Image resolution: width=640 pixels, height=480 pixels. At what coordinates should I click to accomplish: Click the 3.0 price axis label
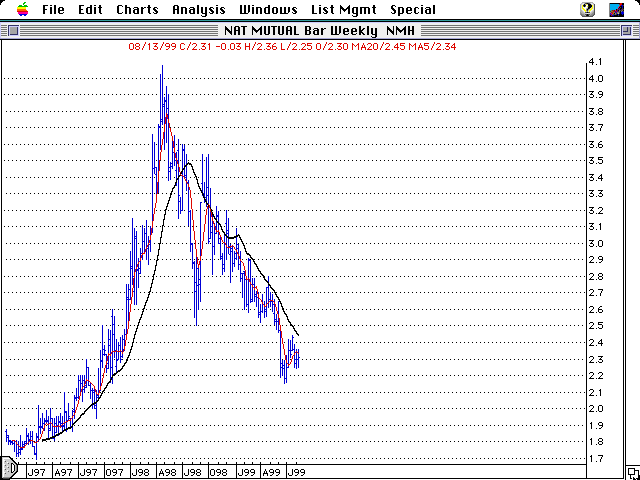596,244
